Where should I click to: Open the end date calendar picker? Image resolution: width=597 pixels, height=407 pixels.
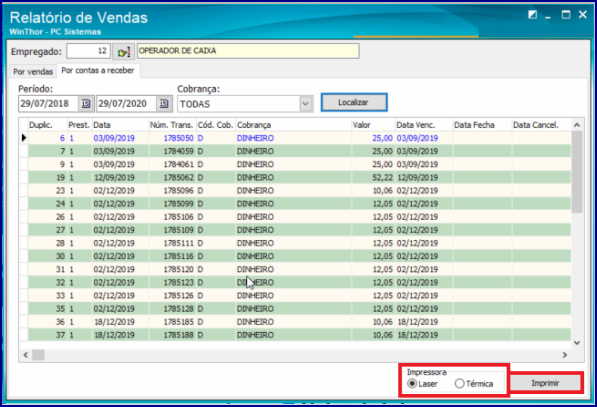(163, 104)
